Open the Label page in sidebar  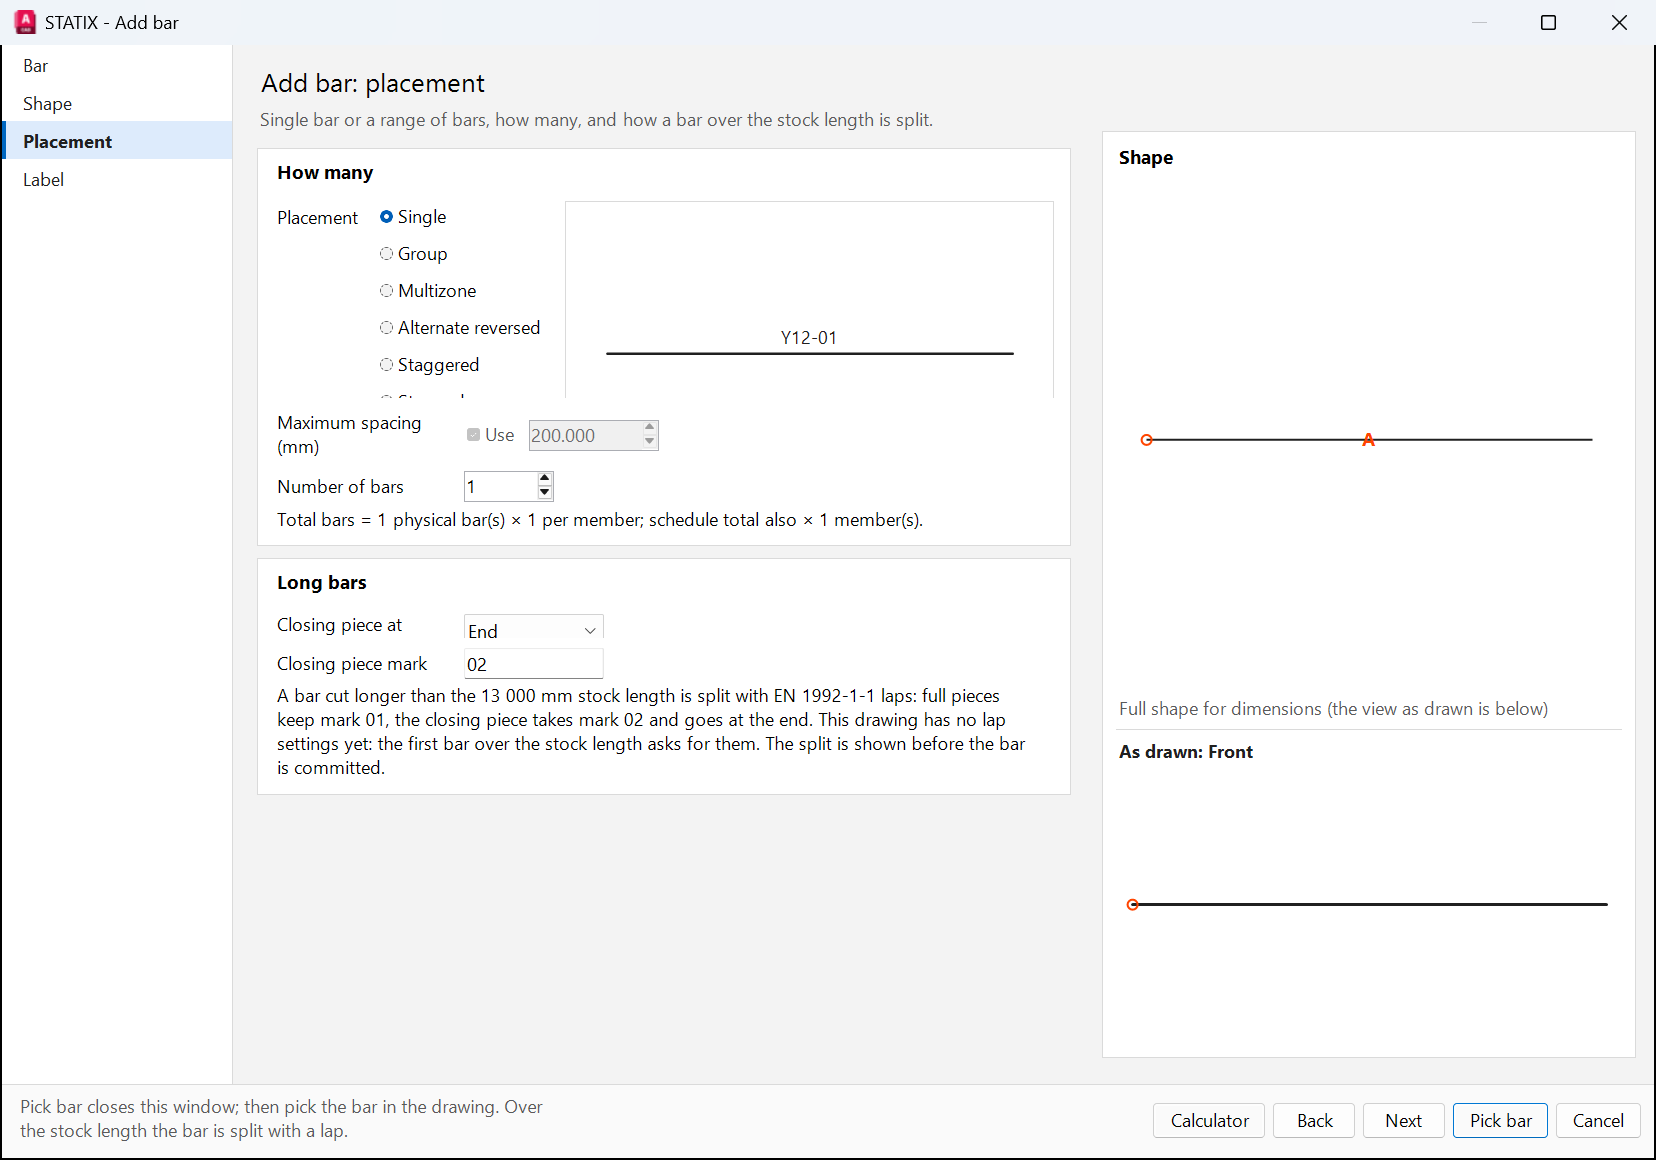(116, 180)
